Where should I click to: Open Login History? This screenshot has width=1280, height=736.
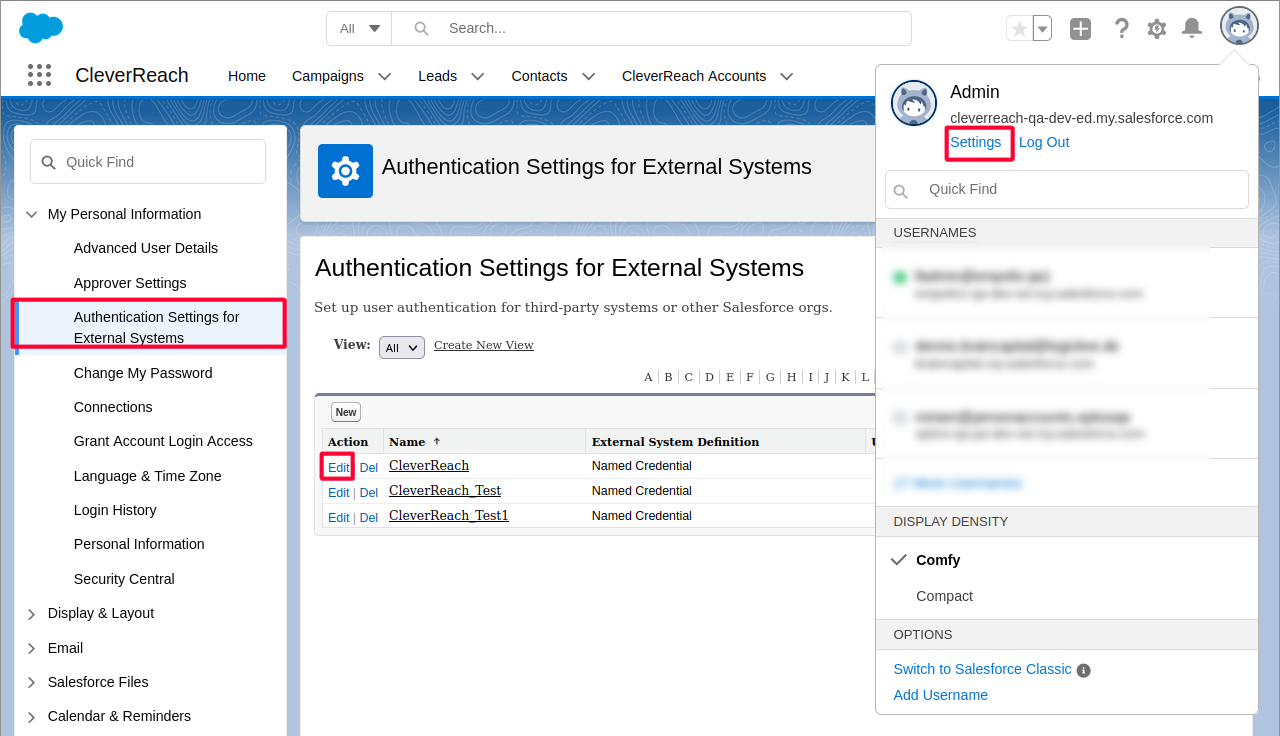(115, 510)
